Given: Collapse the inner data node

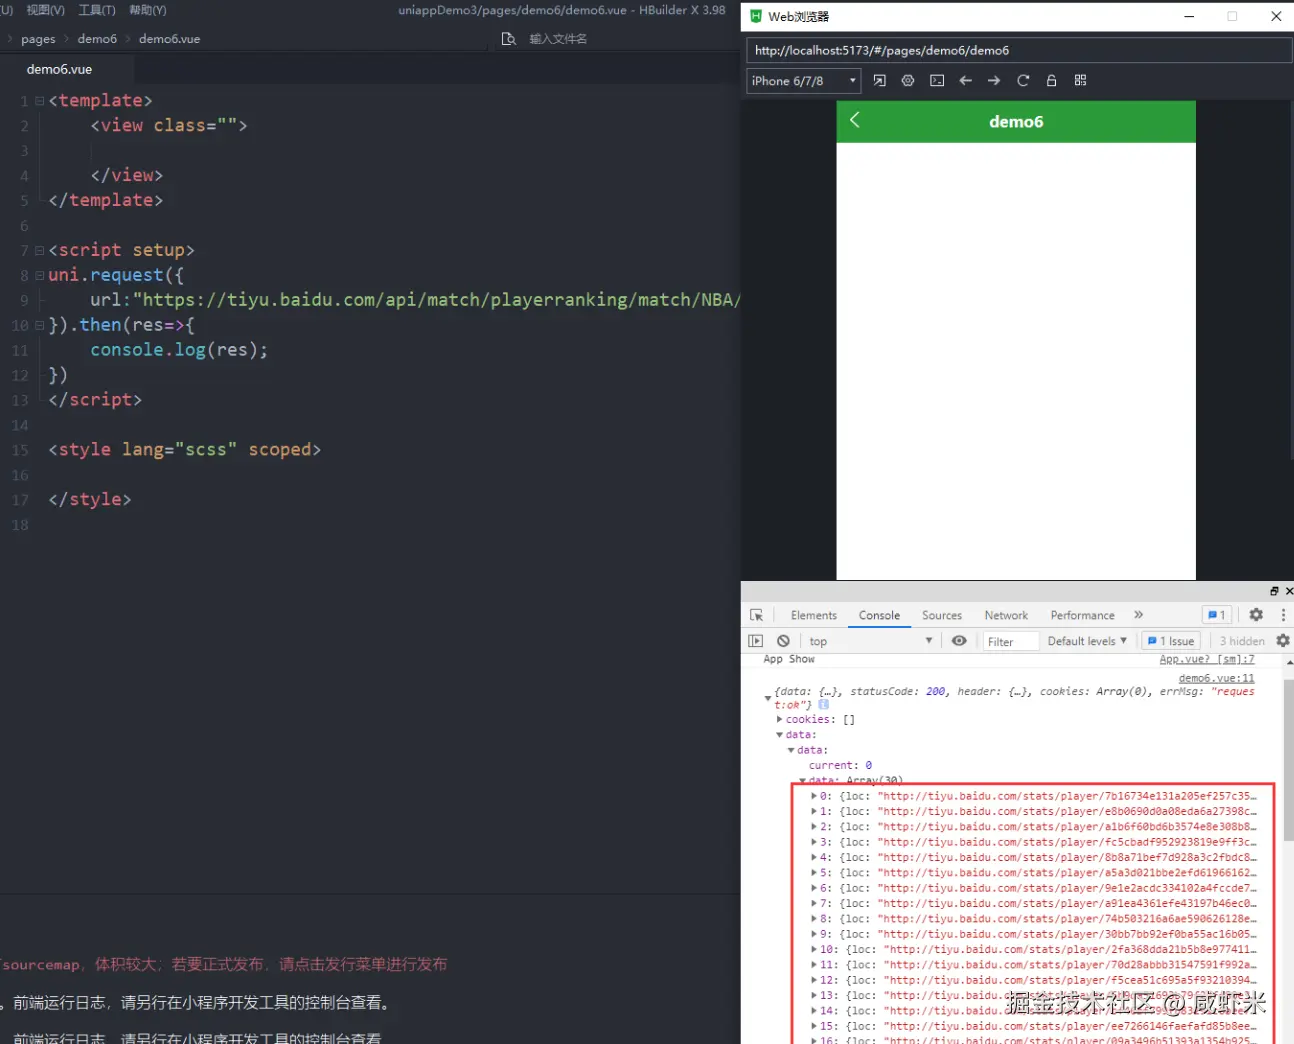Looking at the screenshot, I should pos(791,750).
